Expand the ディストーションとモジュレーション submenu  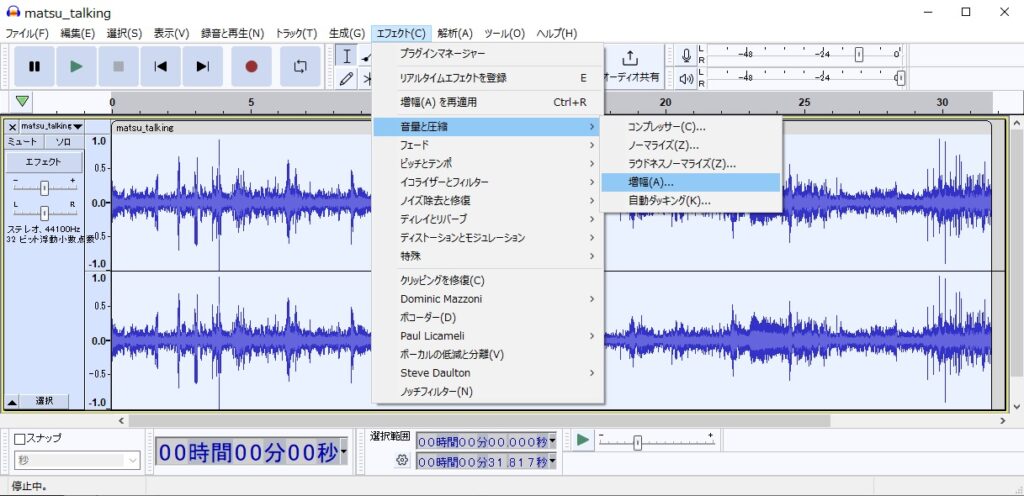(488, 238)
